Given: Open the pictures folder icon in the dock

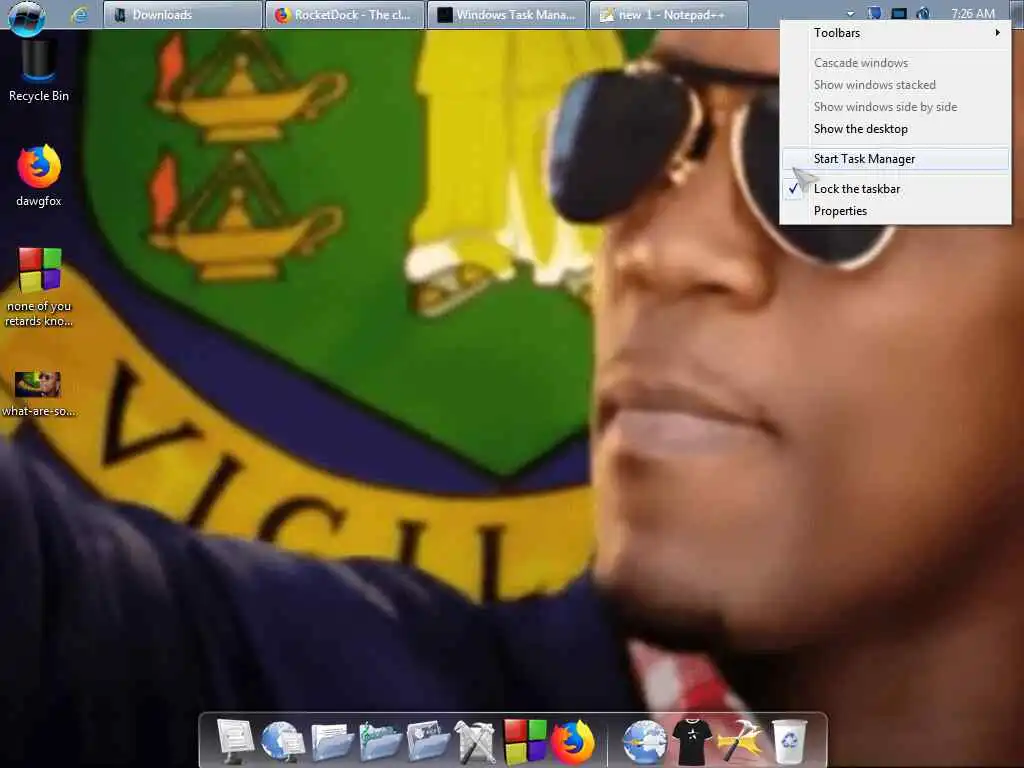Looking at the screenshot, I should coord(428,741).
